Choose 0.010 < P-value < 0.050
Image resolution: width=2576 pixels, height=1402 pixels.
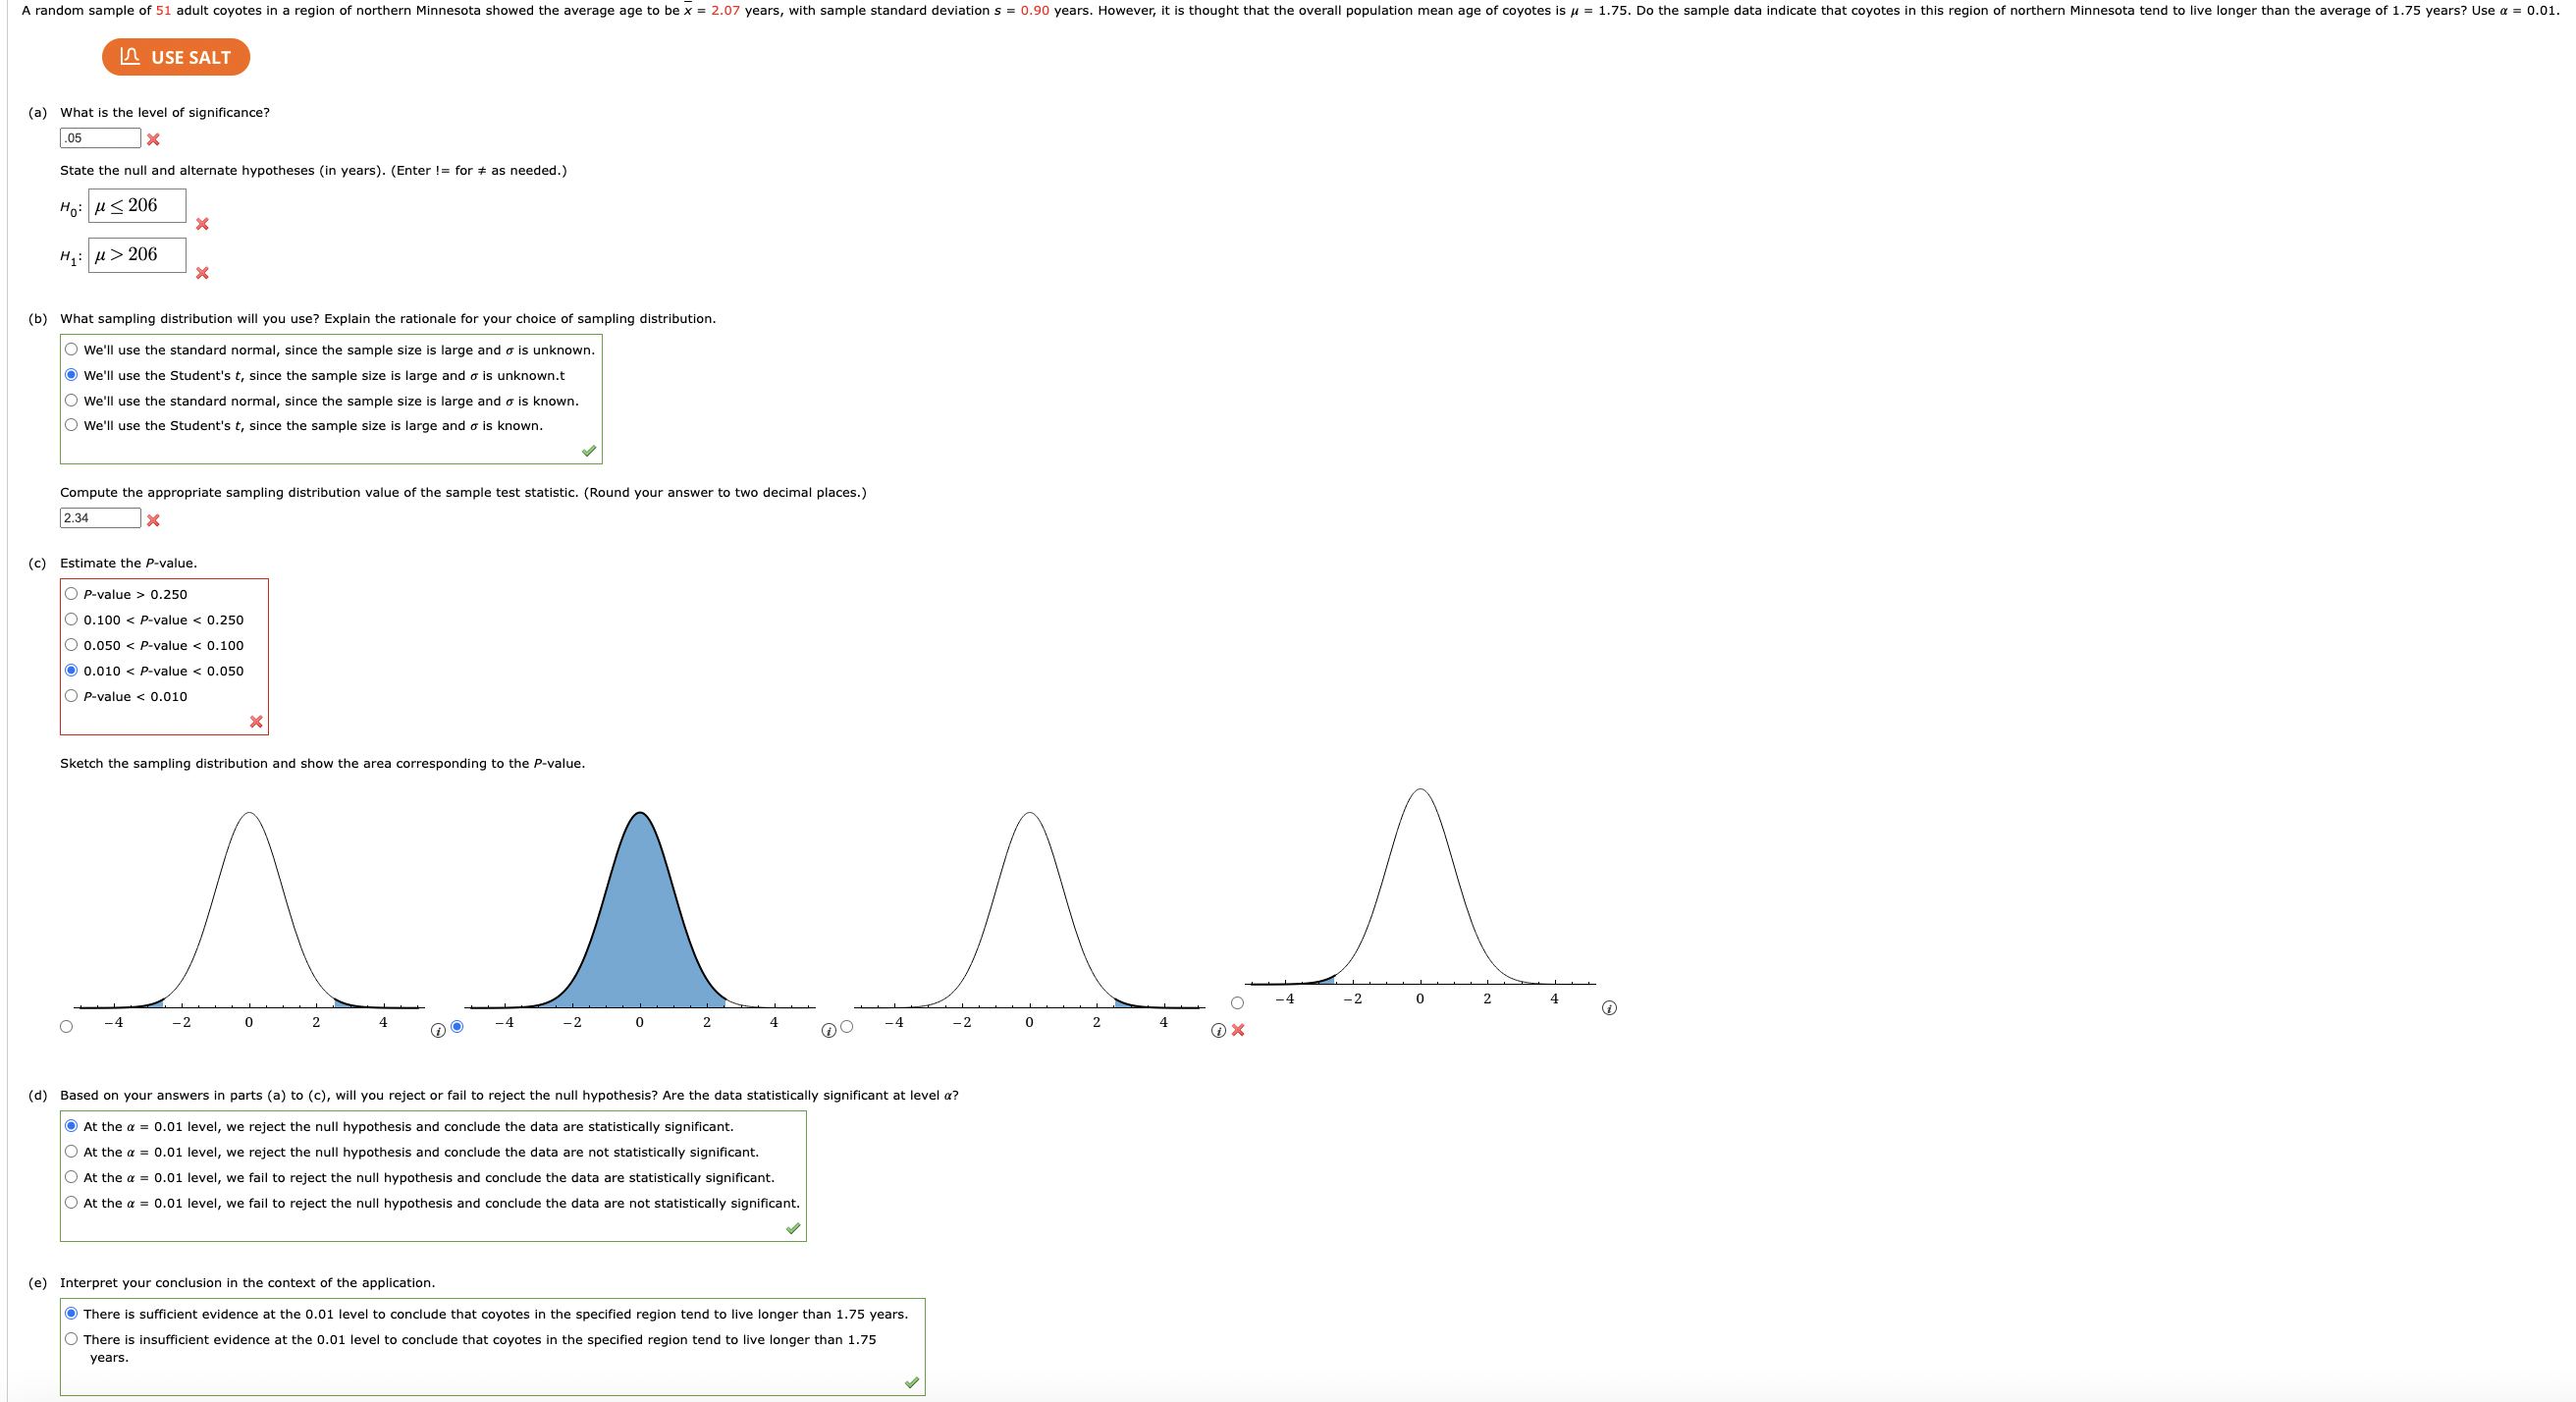pyautogui.click(x=71, y=671)
